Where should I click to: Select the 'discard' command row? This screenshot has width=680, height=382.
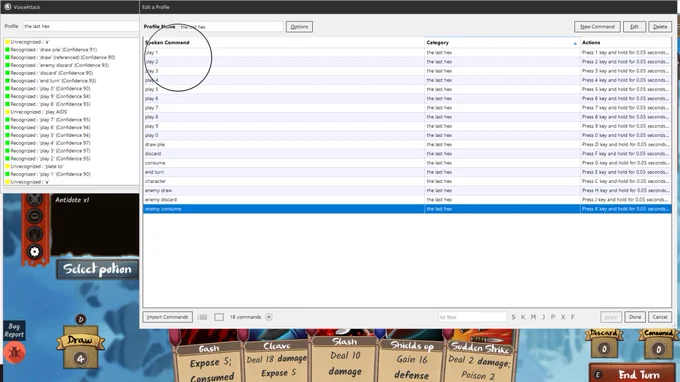click(x=407, y=153)
